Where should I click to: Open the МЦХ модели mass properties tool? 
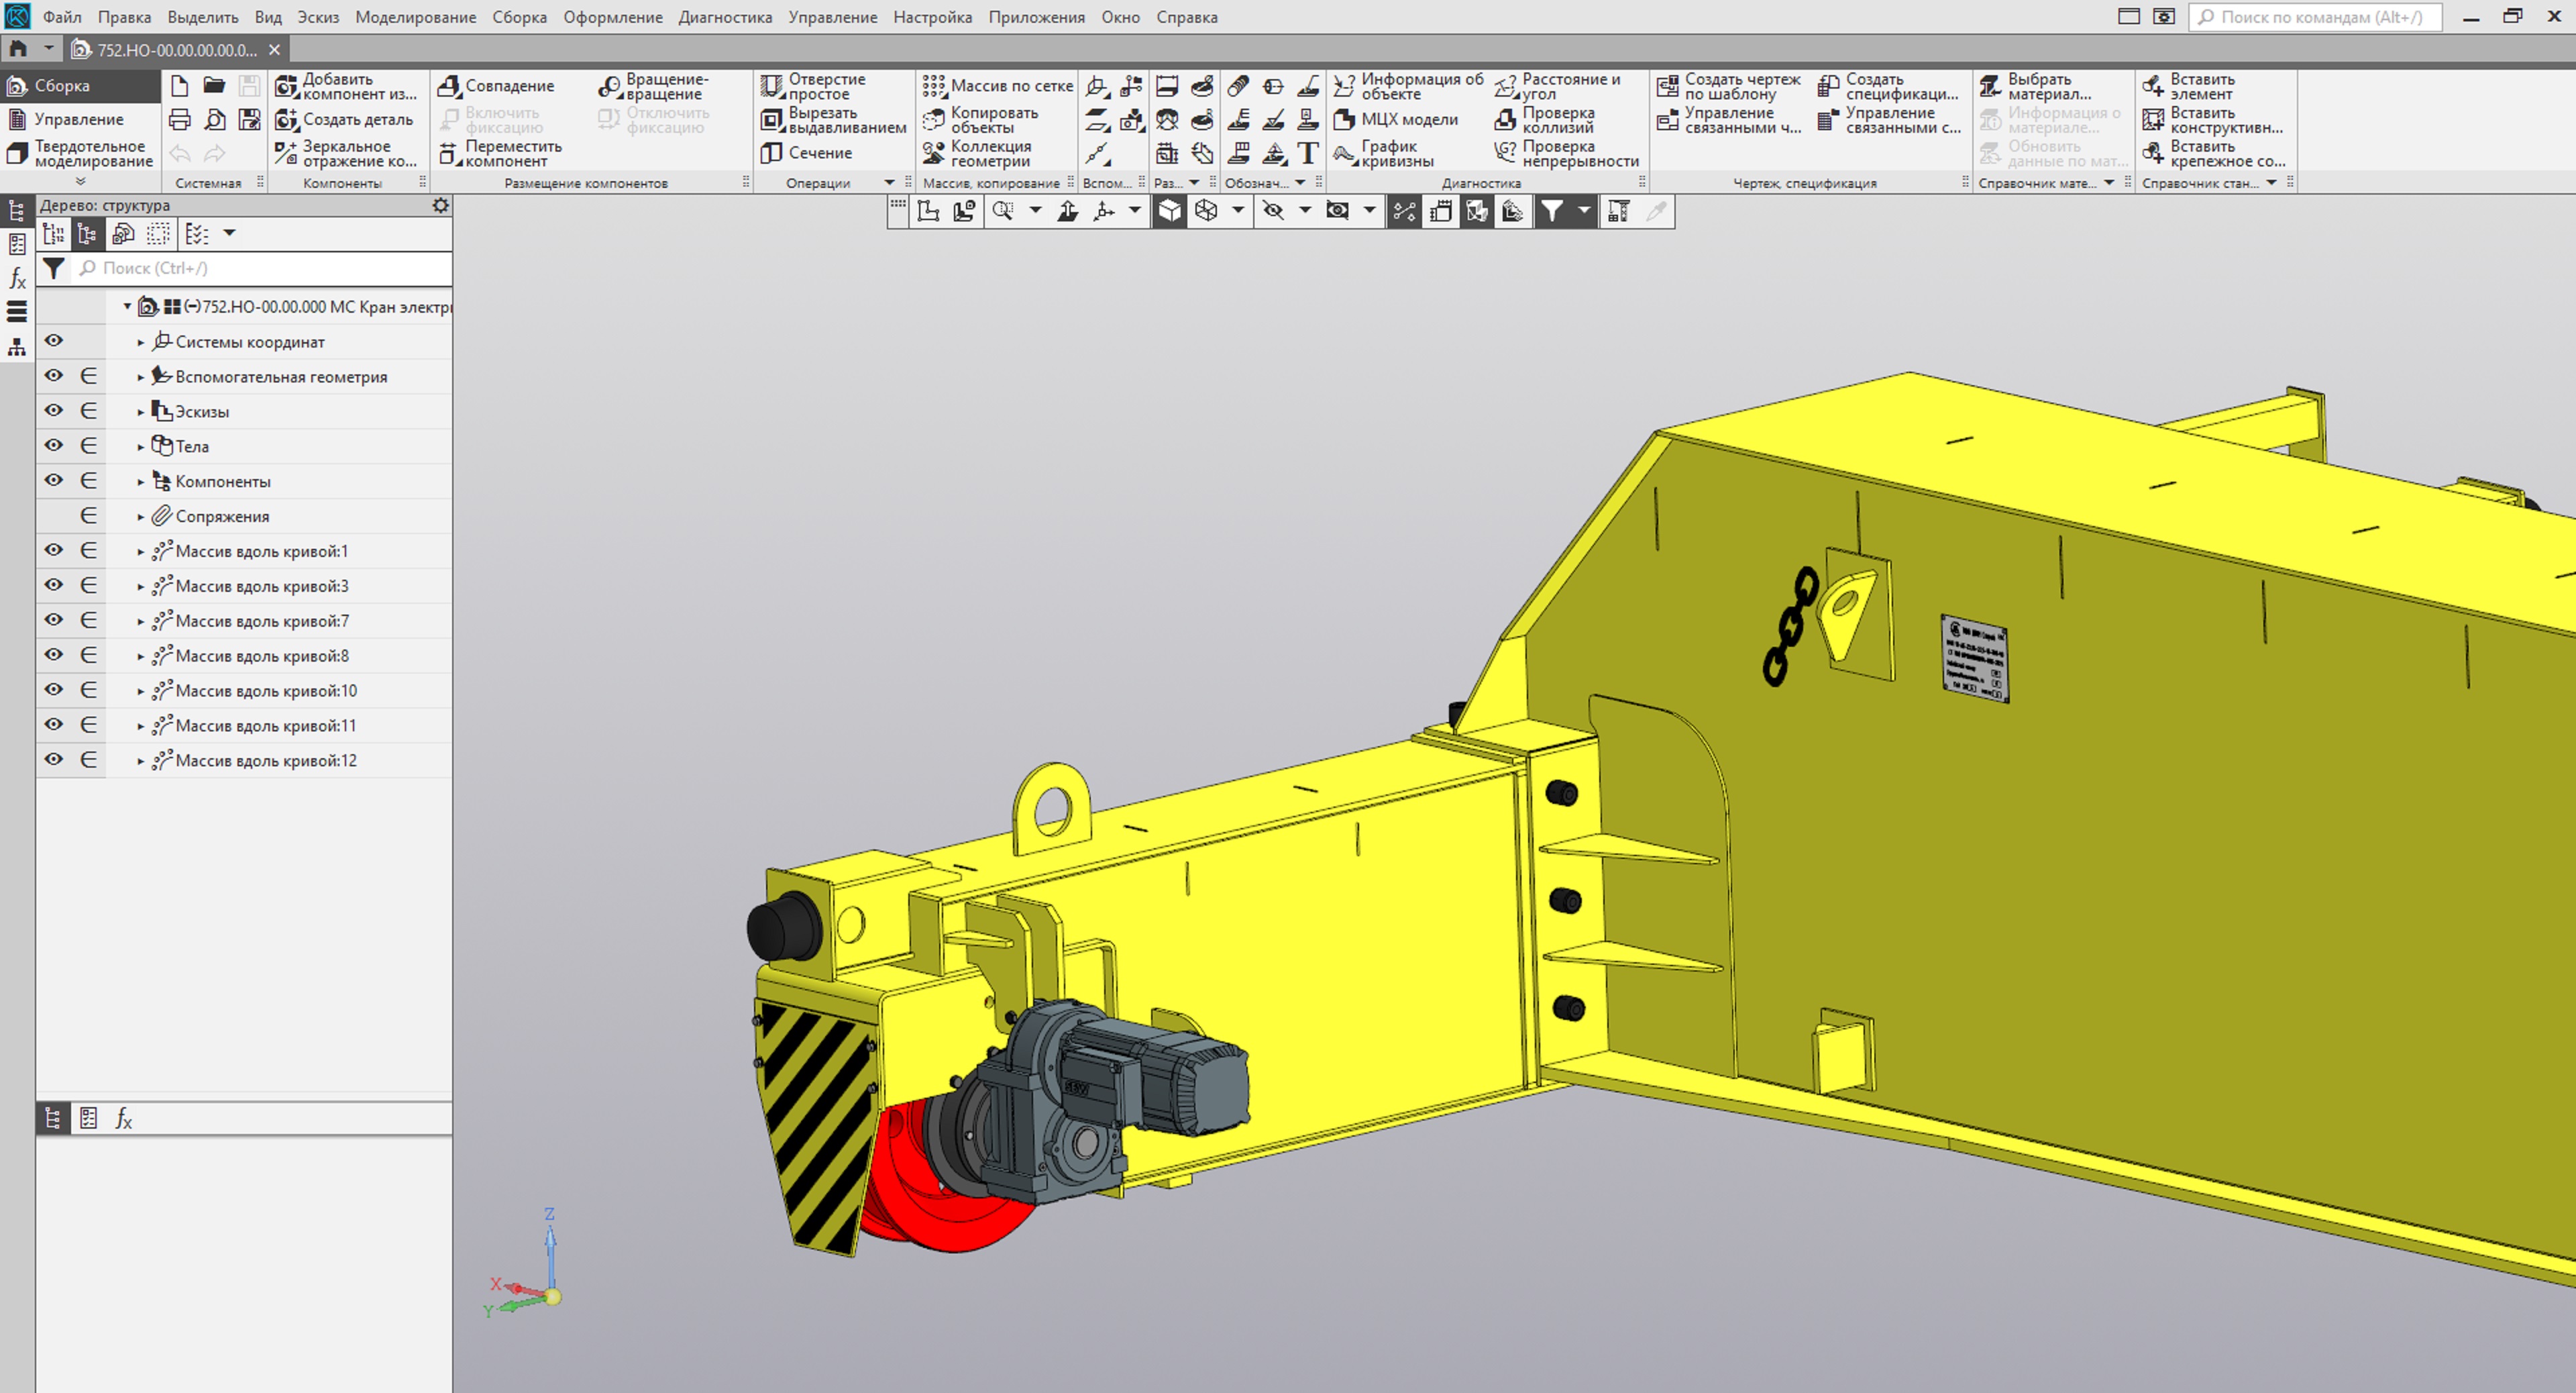click(1345, 120)
